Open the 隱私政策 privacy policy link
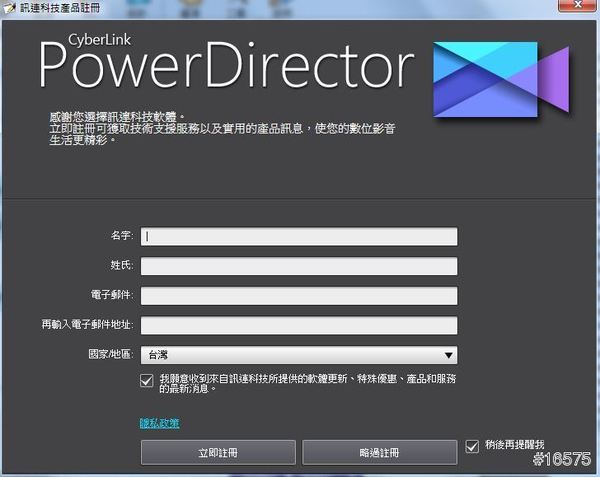 (160, 423)
